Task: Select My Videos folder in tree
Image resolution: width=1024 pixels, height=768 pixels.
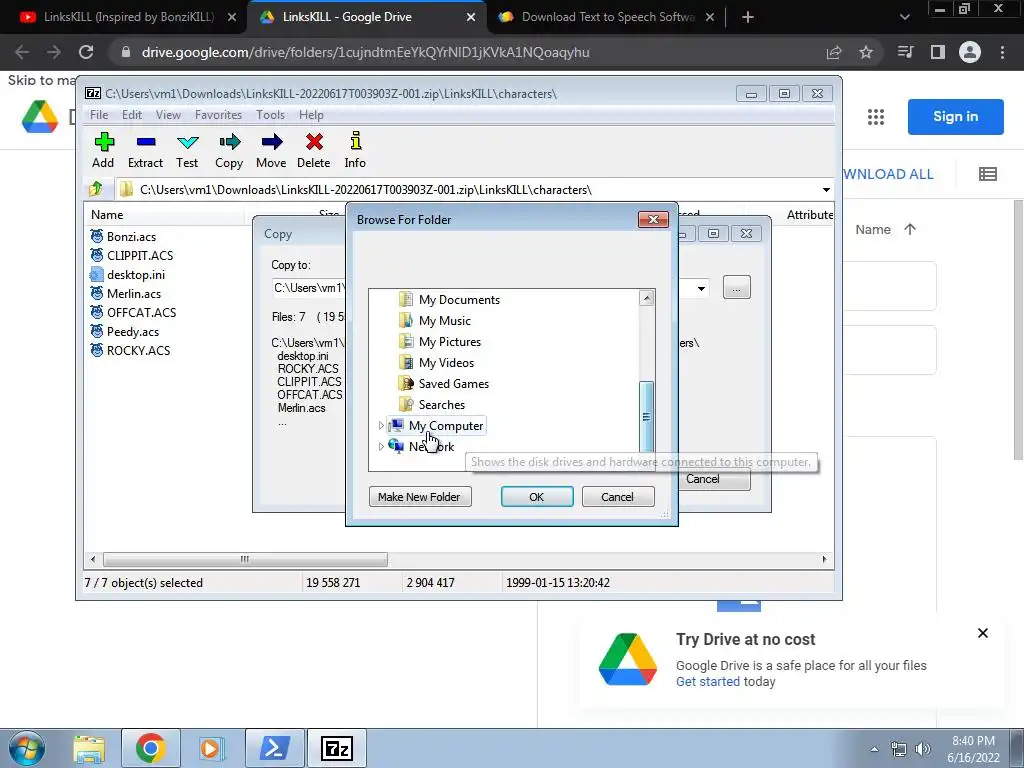Action: click(446, 362)
